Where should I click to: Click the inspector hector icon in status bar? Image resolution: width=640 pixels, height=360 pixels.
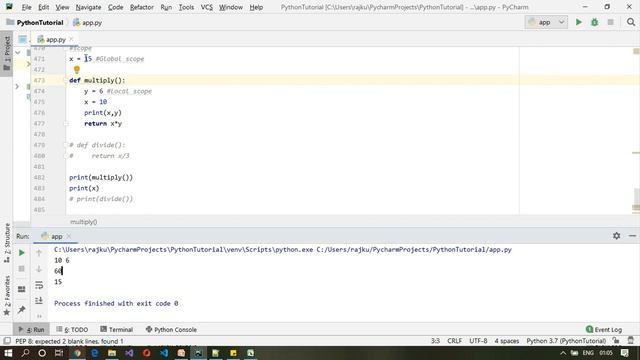[x=631, y=341]
